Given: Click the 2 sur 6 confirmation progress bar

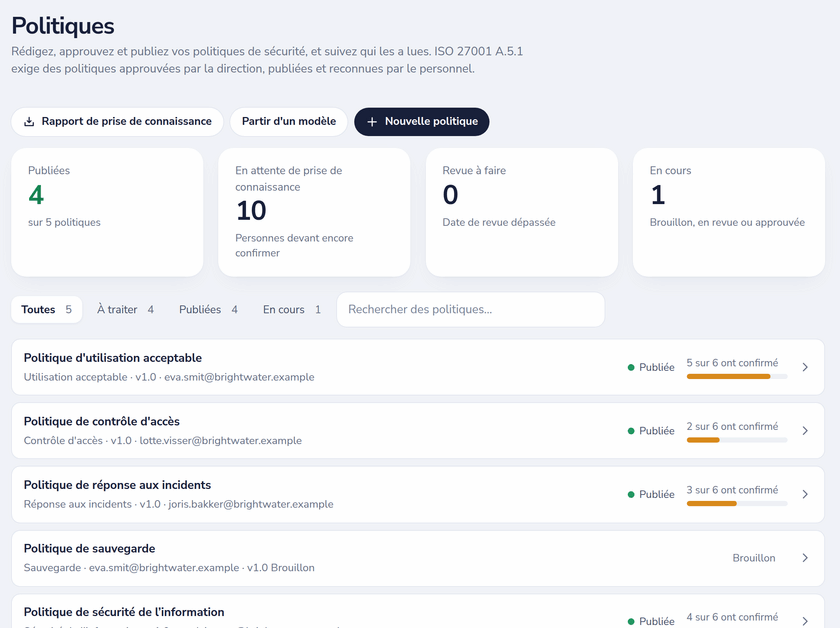Looking at the screenshot, I should [x=737, y=440].
